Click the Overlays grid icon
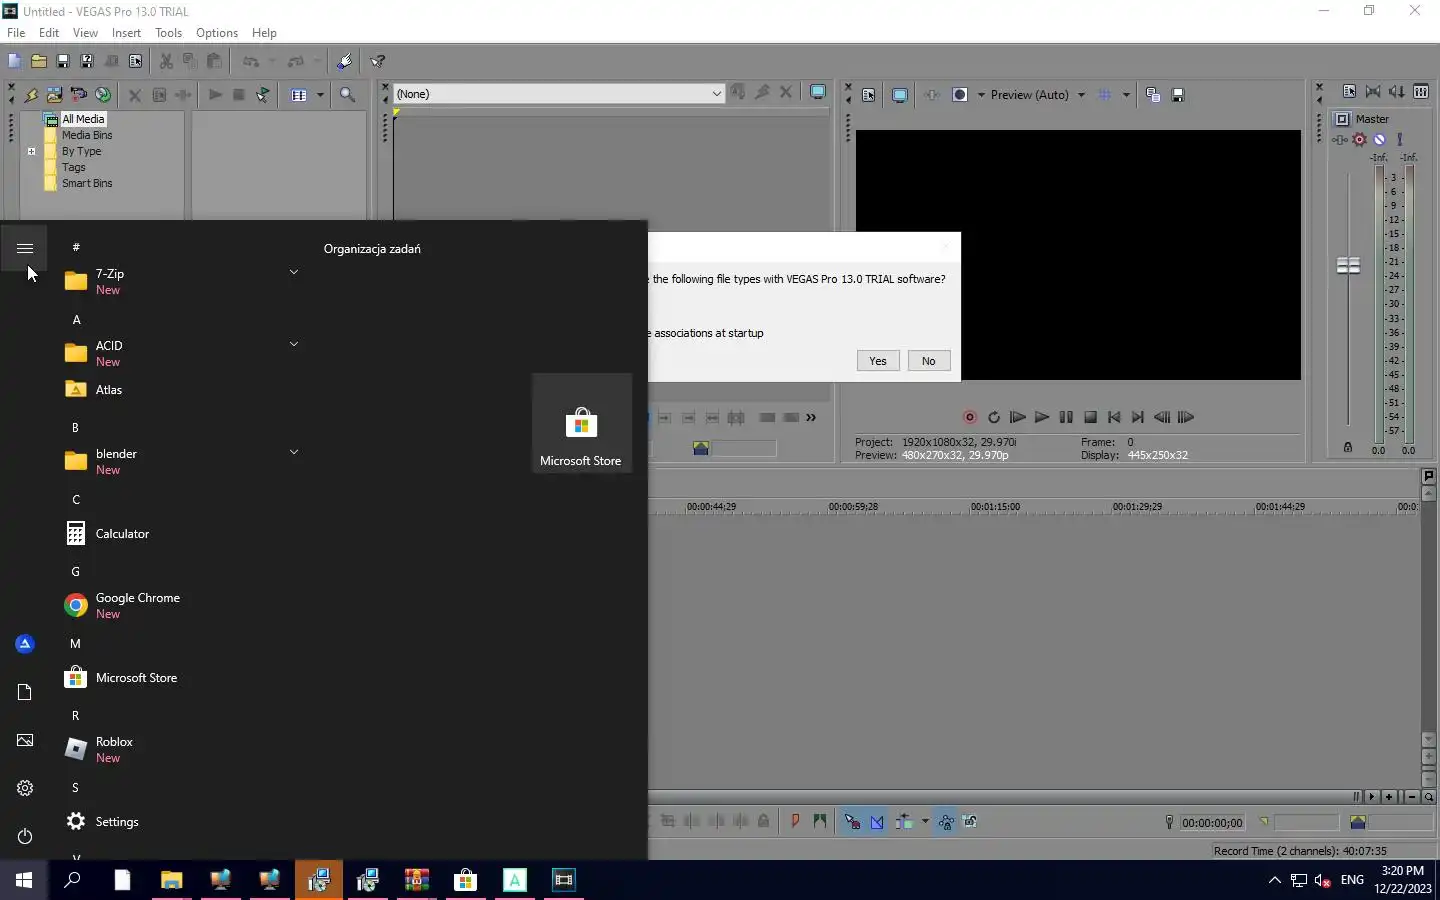Viewport: 1440px width, 900px height. (x=1105, y=95)
